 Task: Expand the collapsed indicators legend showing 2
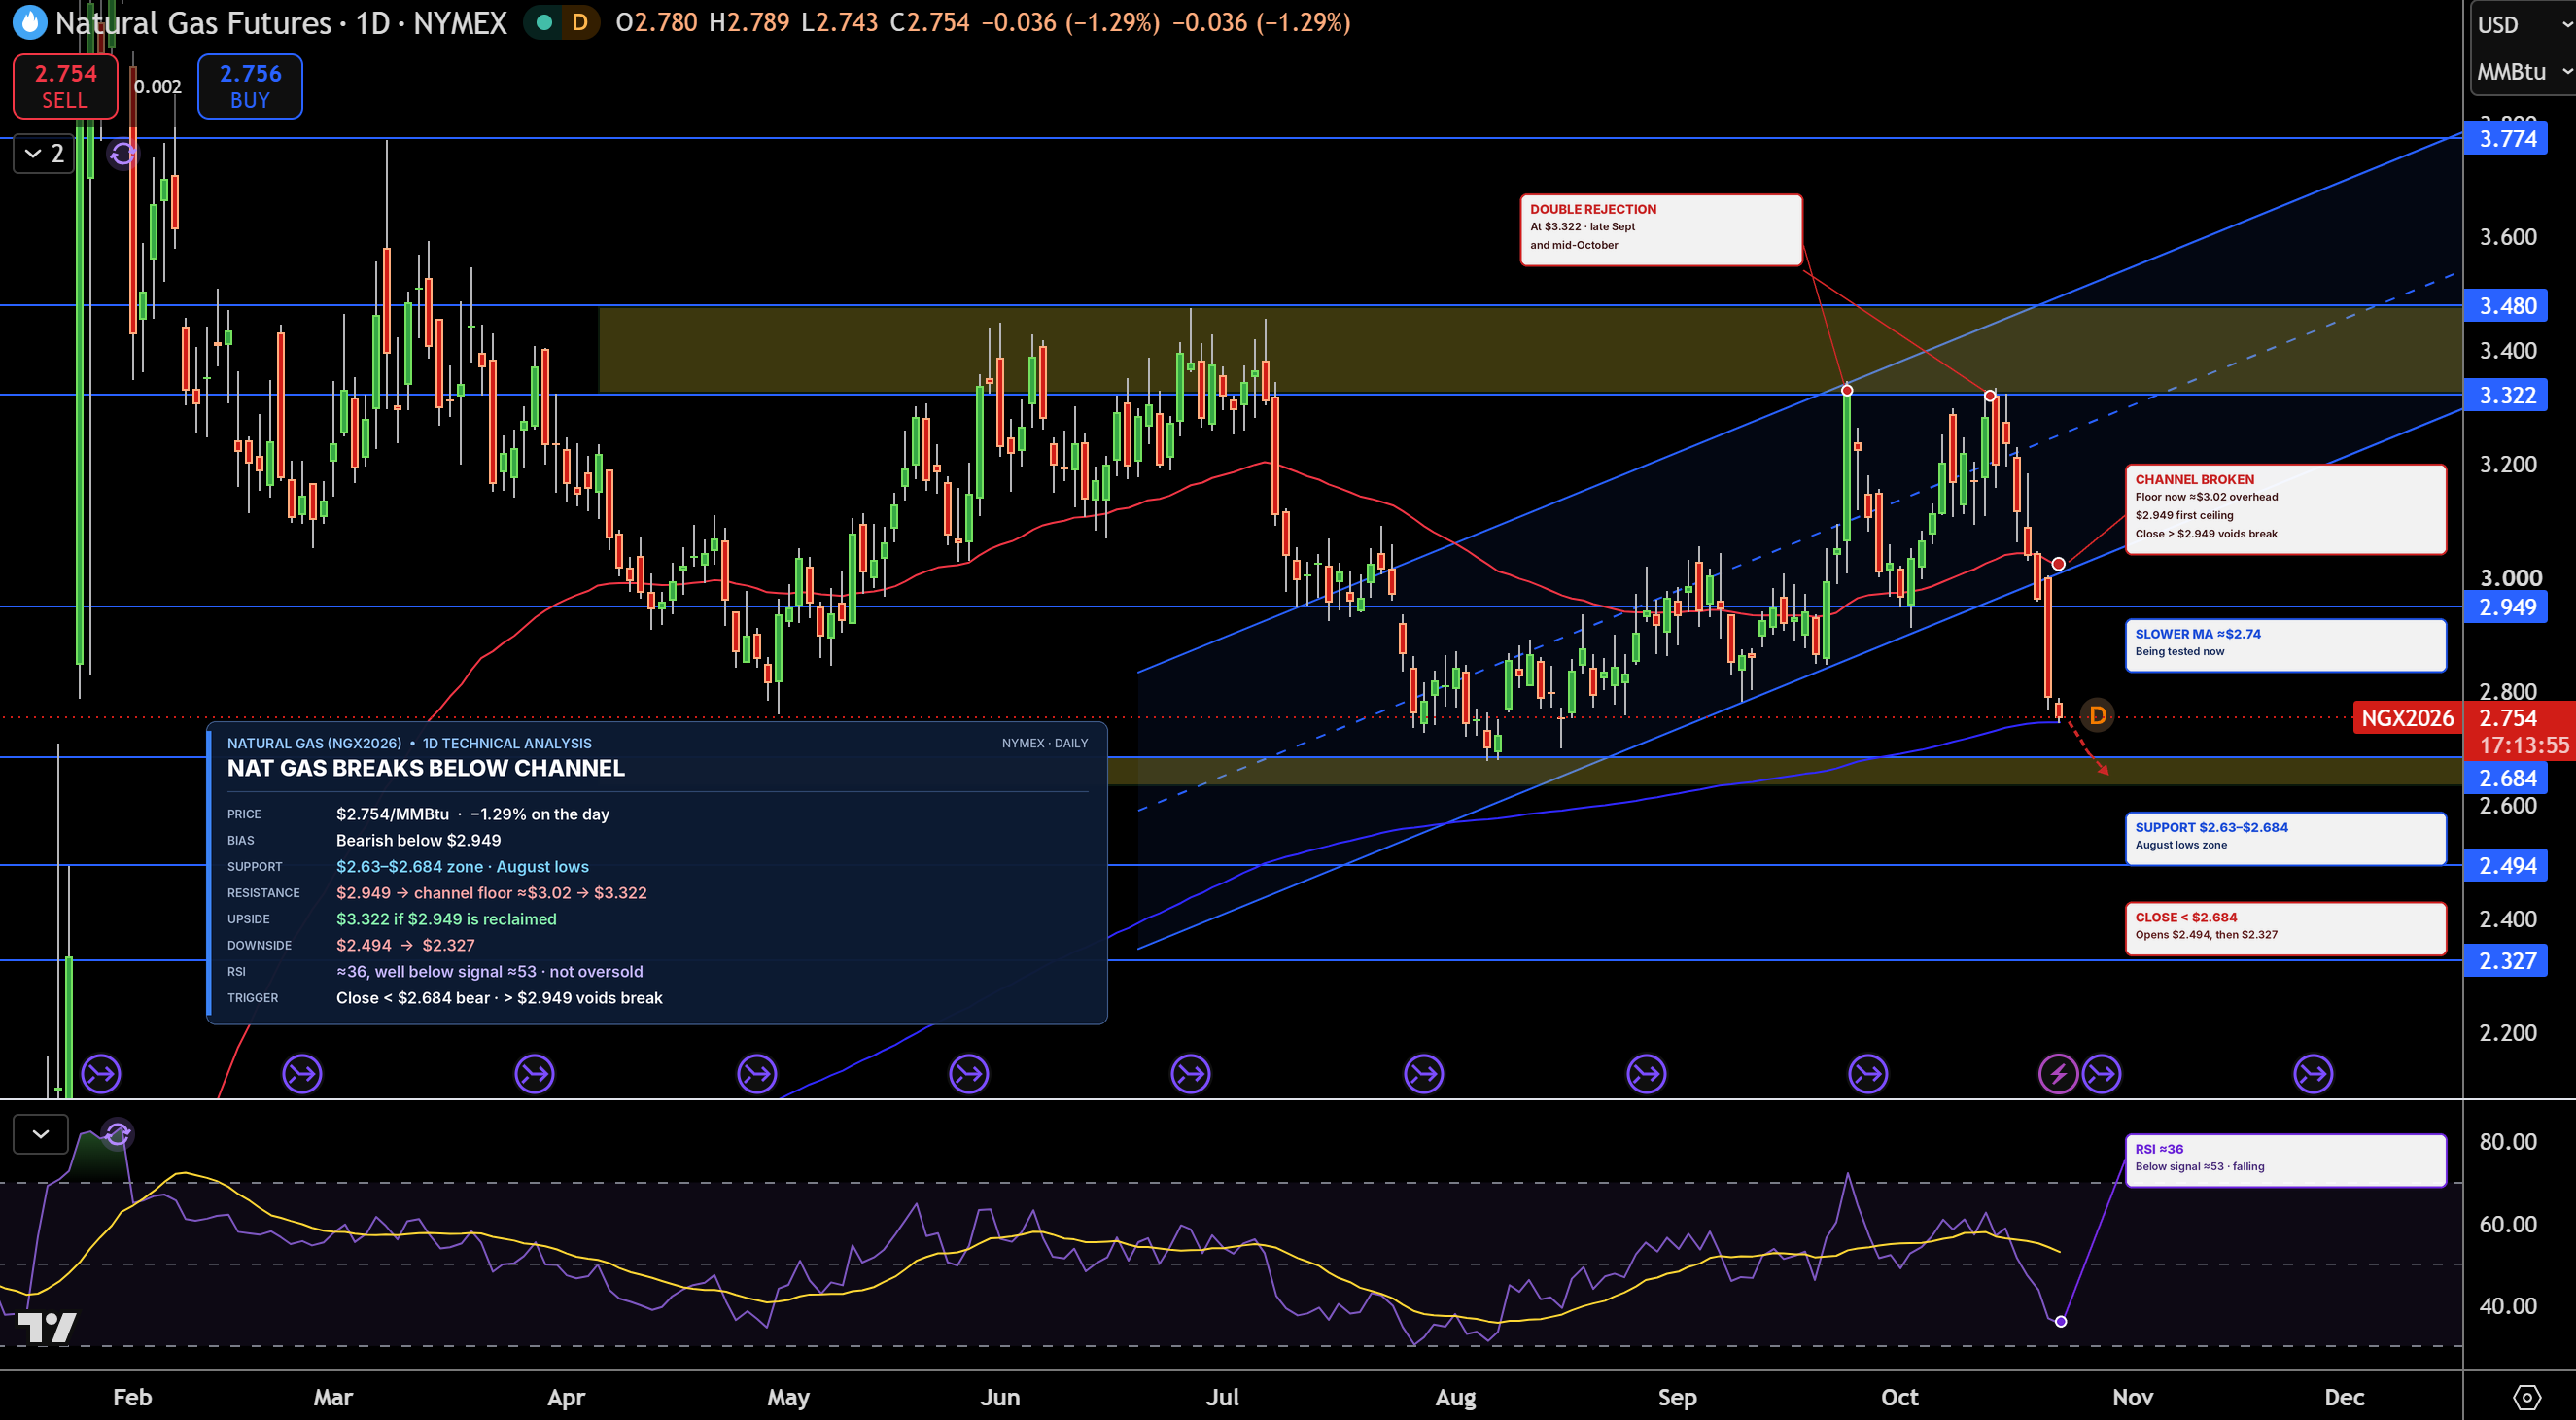tap(44, 153)
